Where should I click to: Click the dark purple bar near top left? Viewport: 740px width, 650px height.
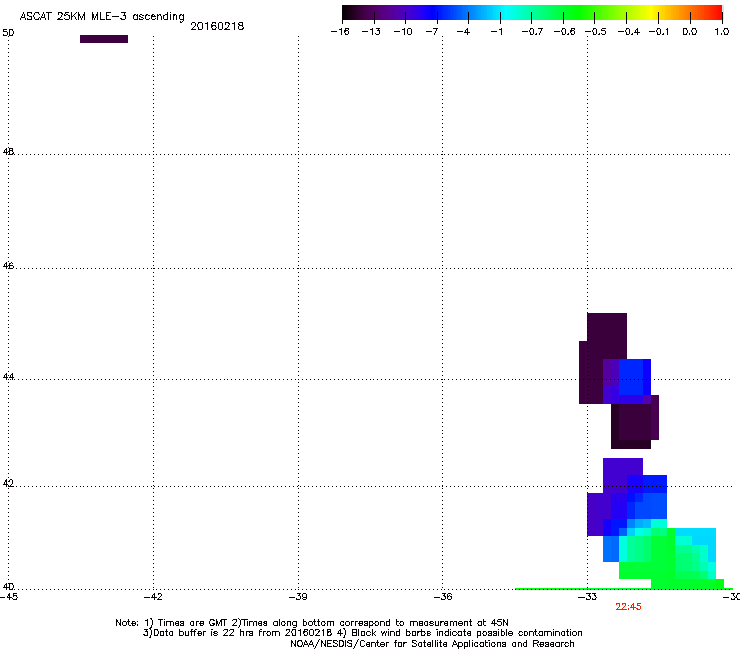click(x=104, y=39)
